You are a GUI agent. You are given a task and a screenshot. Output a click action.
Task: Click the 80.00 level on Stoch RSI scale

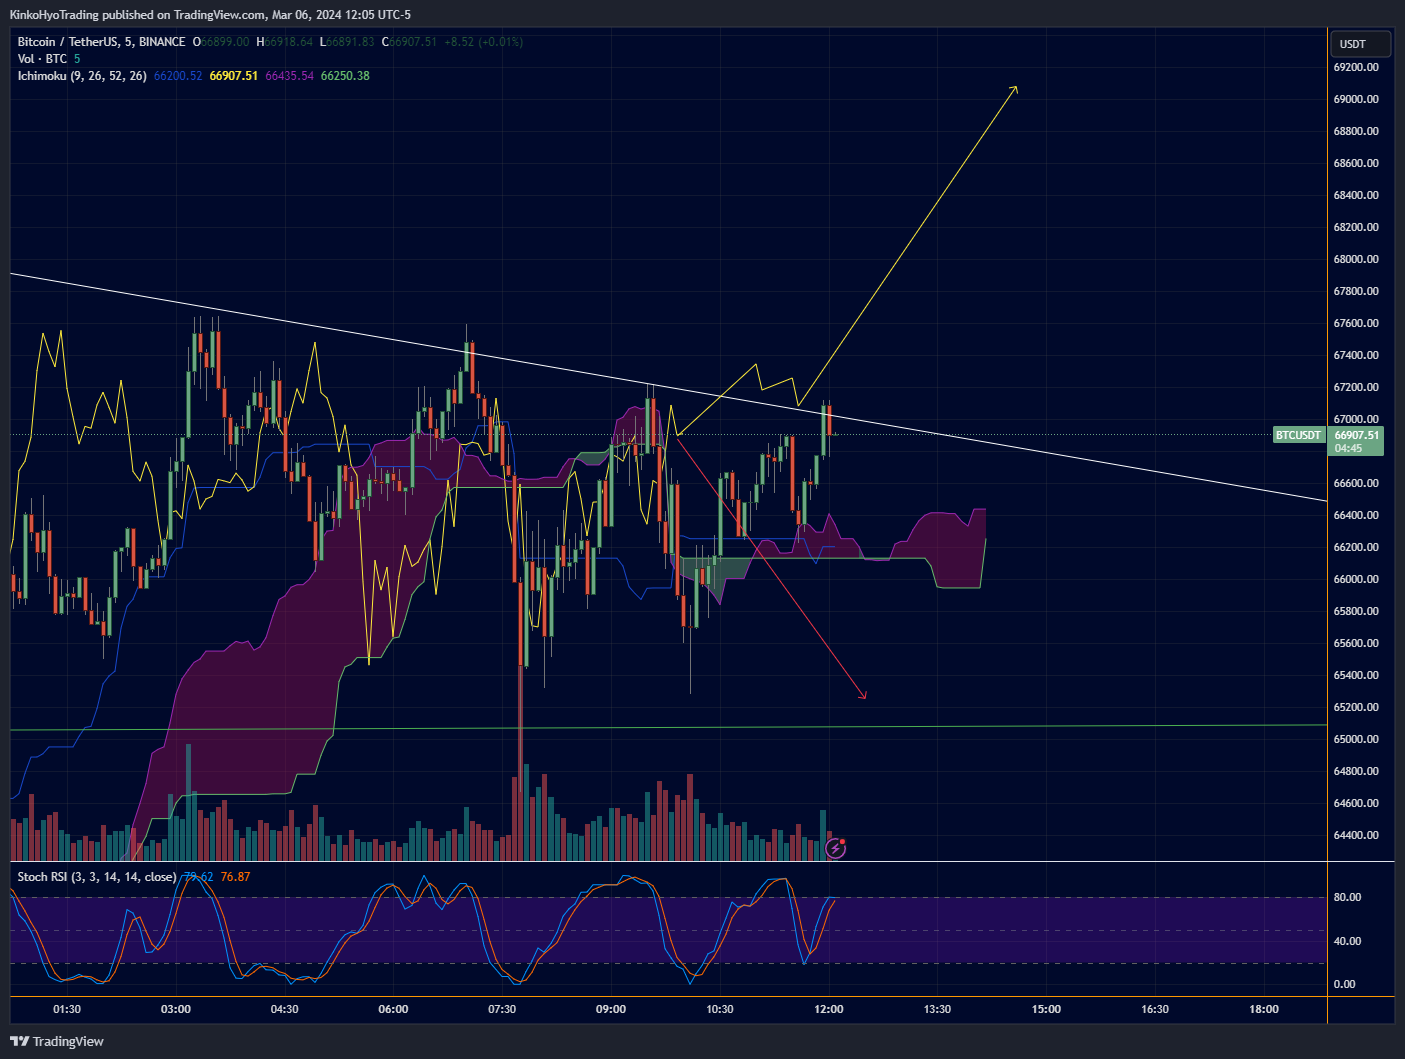[1347, 897]
